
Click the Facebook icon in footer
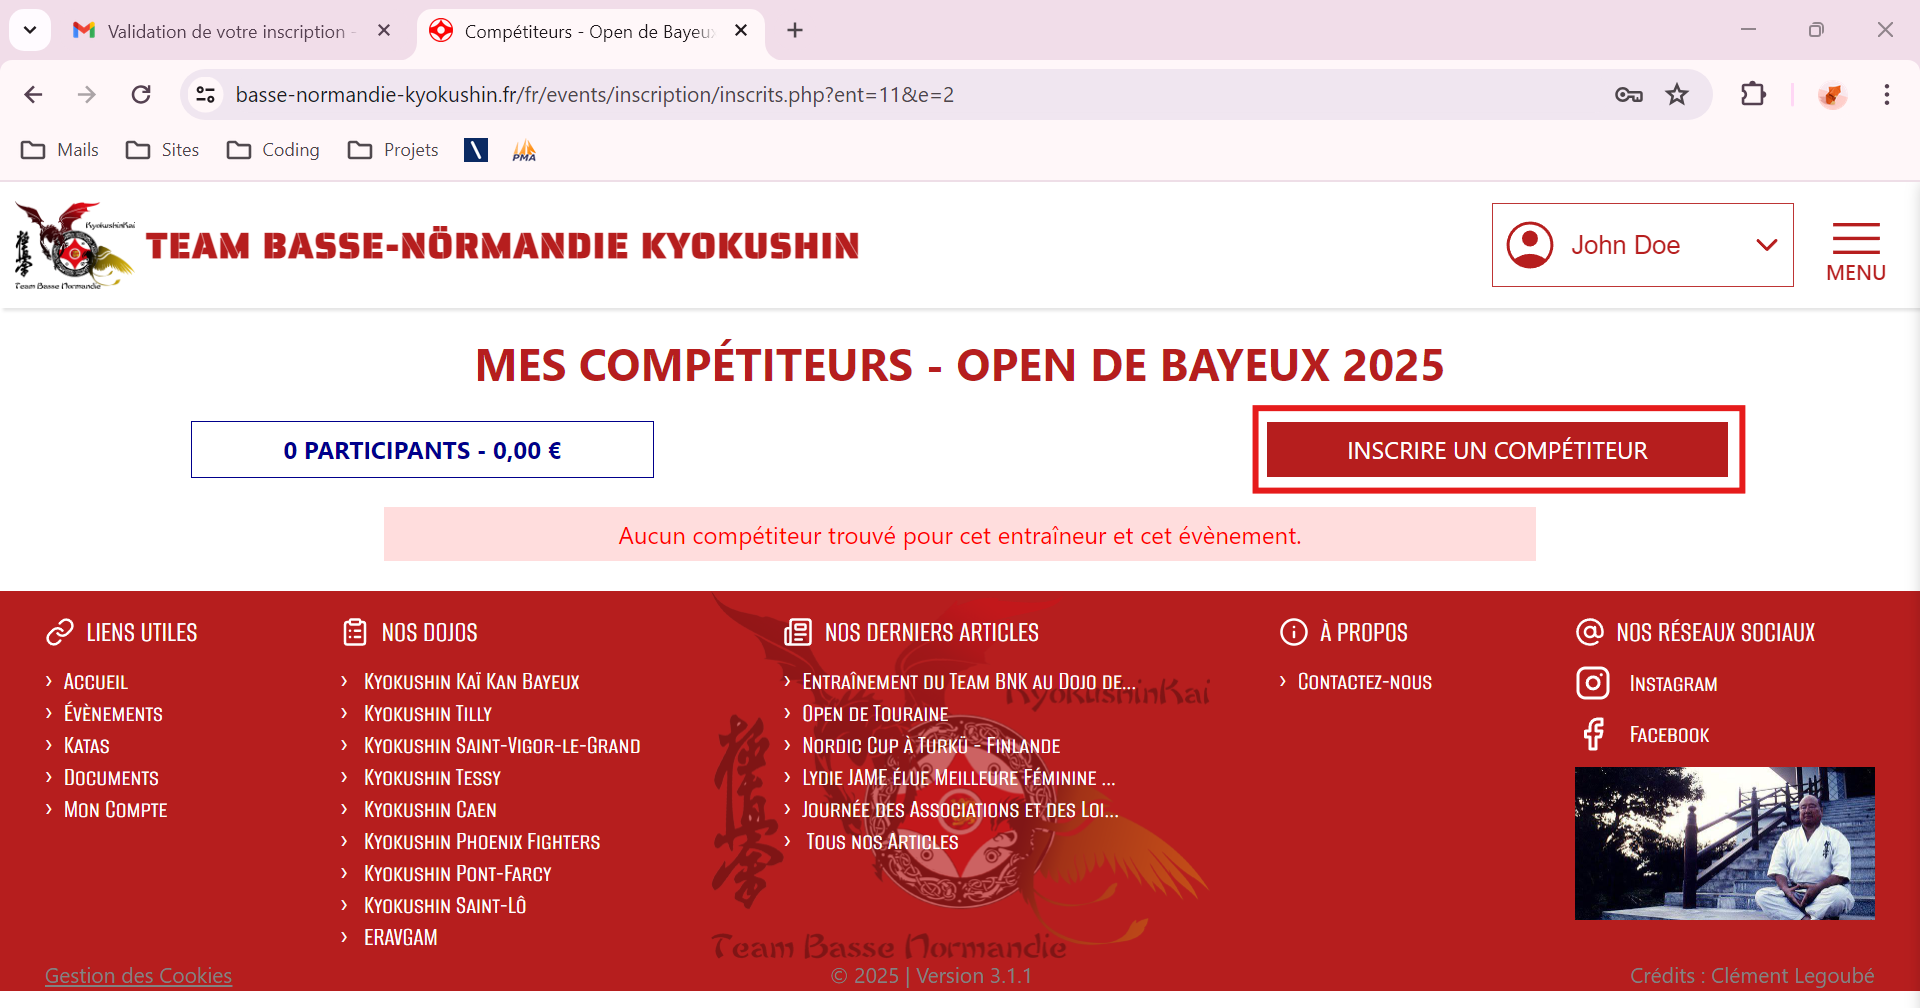(x=1593, y=735)
